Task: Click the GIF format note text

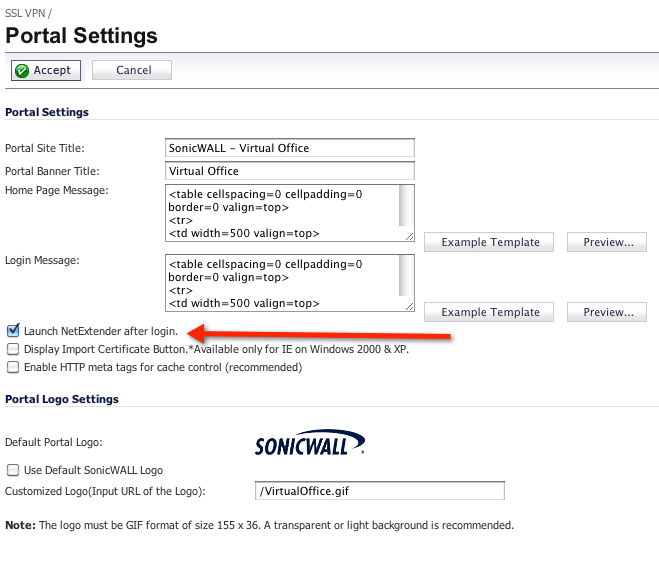Action: click(x=259, y=525)
